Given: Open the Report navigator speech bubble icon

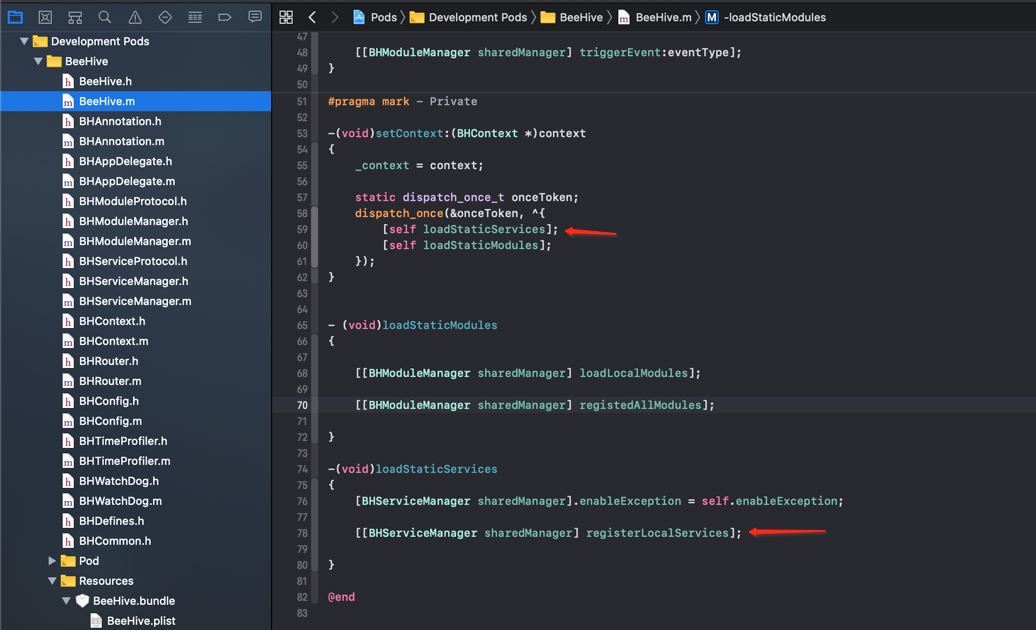Looking at the screenshot, I should point(255,17).
